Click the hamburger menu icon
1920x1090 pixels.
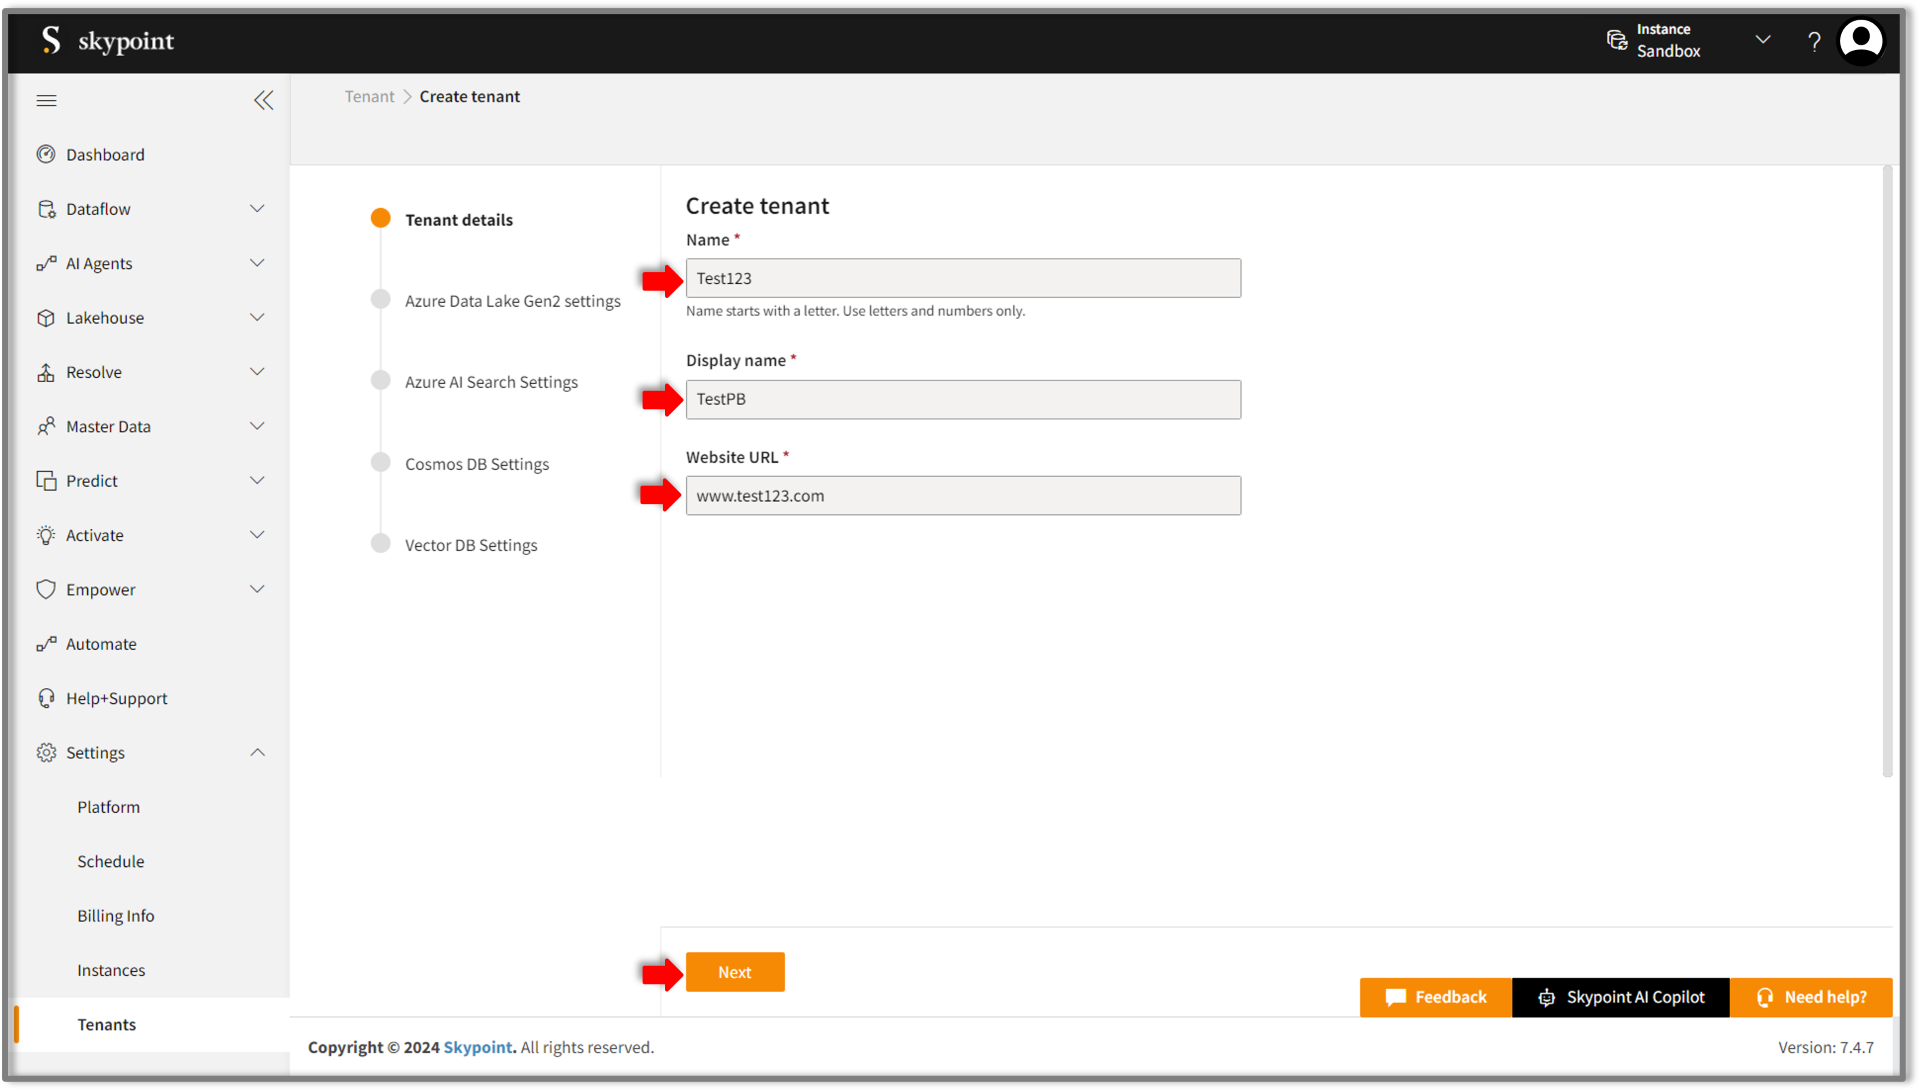point(46,100)
